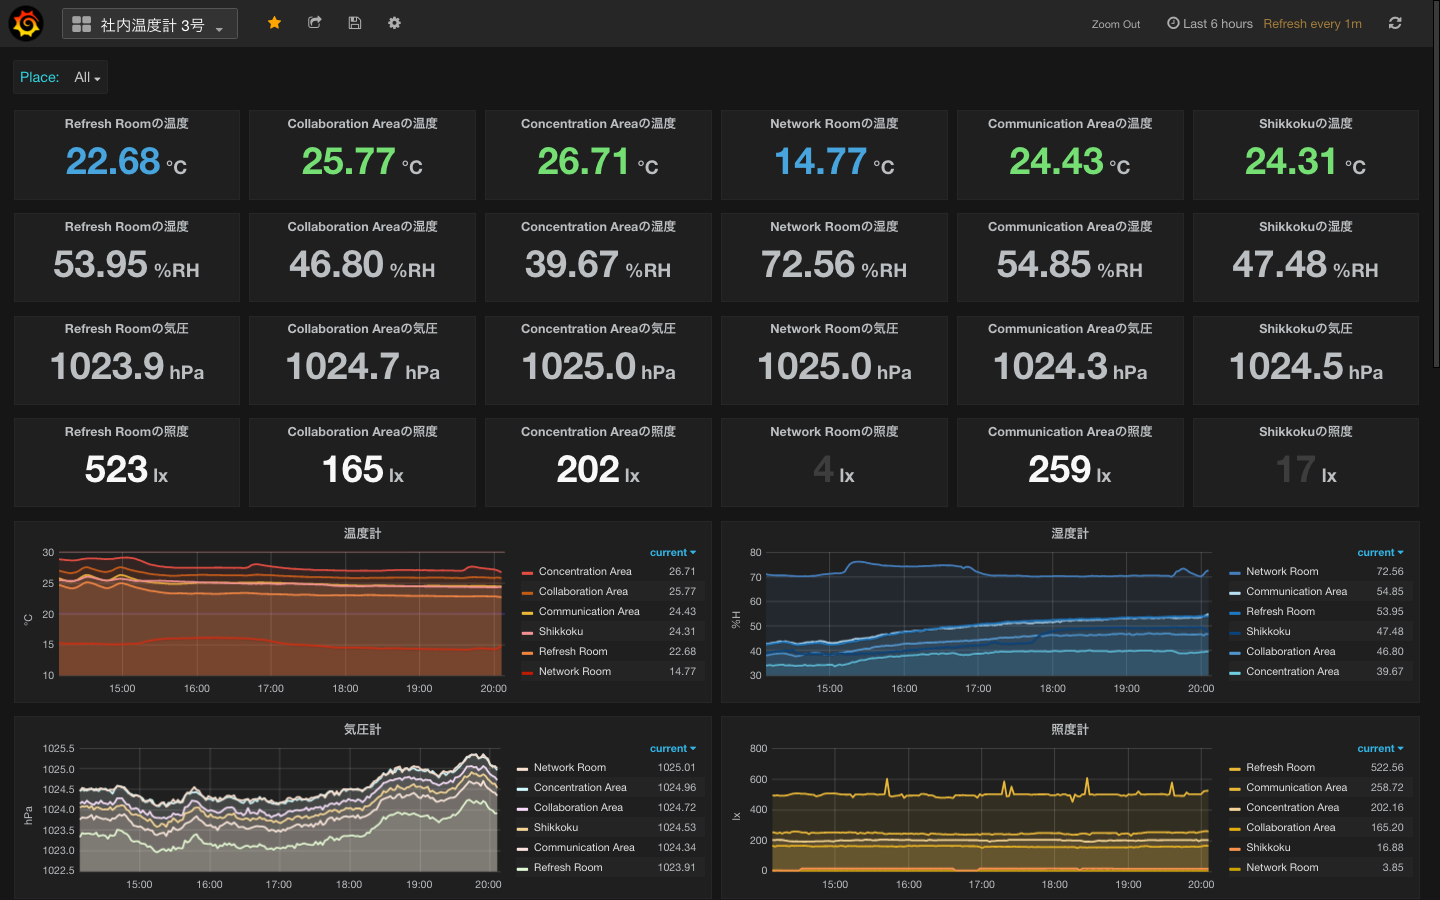Click the clock icon of the time range picker

tap(1173, 23)
